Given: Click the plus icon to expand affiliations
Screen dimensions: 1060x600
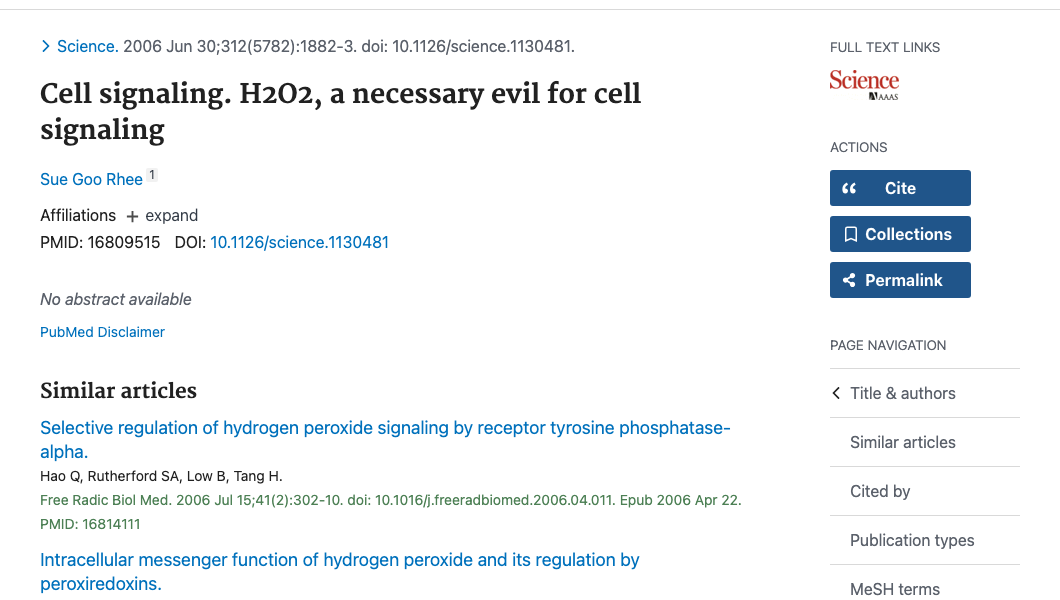Looking at the screenshot, I should 134,215.
